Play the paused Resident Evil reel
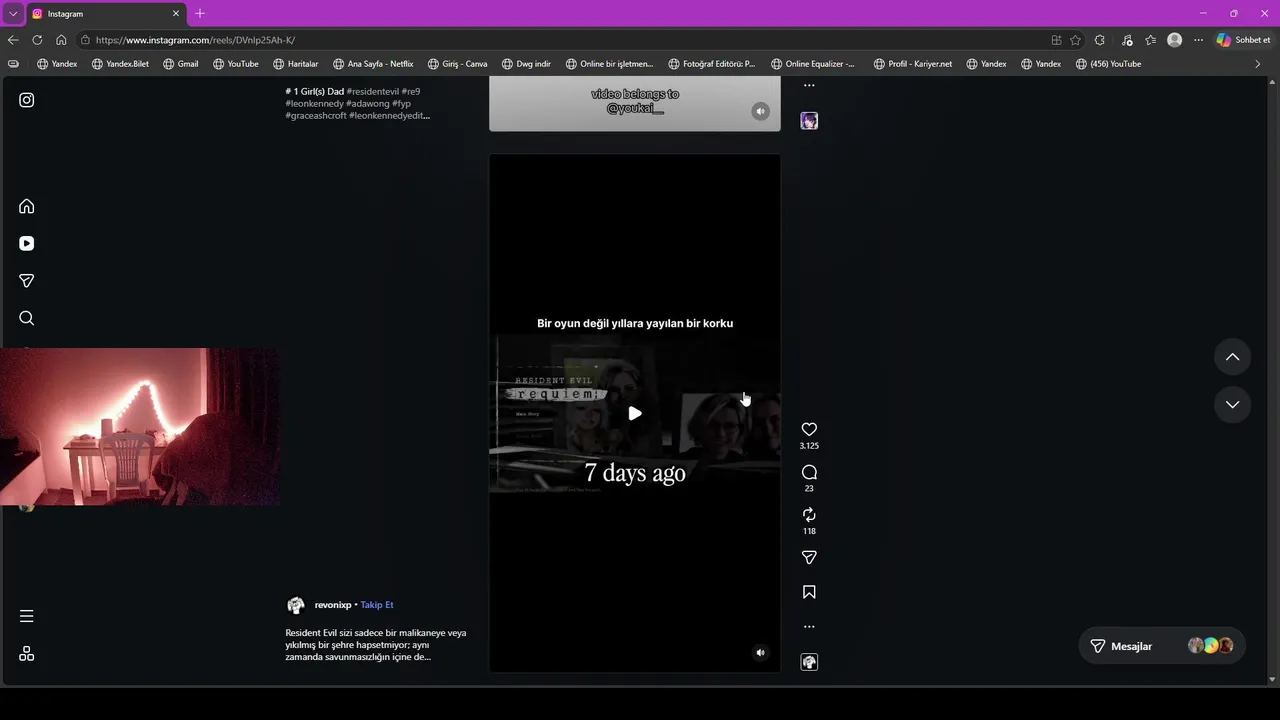The height and width of the screenshot is (720, 1280). (x=635, y=413)
